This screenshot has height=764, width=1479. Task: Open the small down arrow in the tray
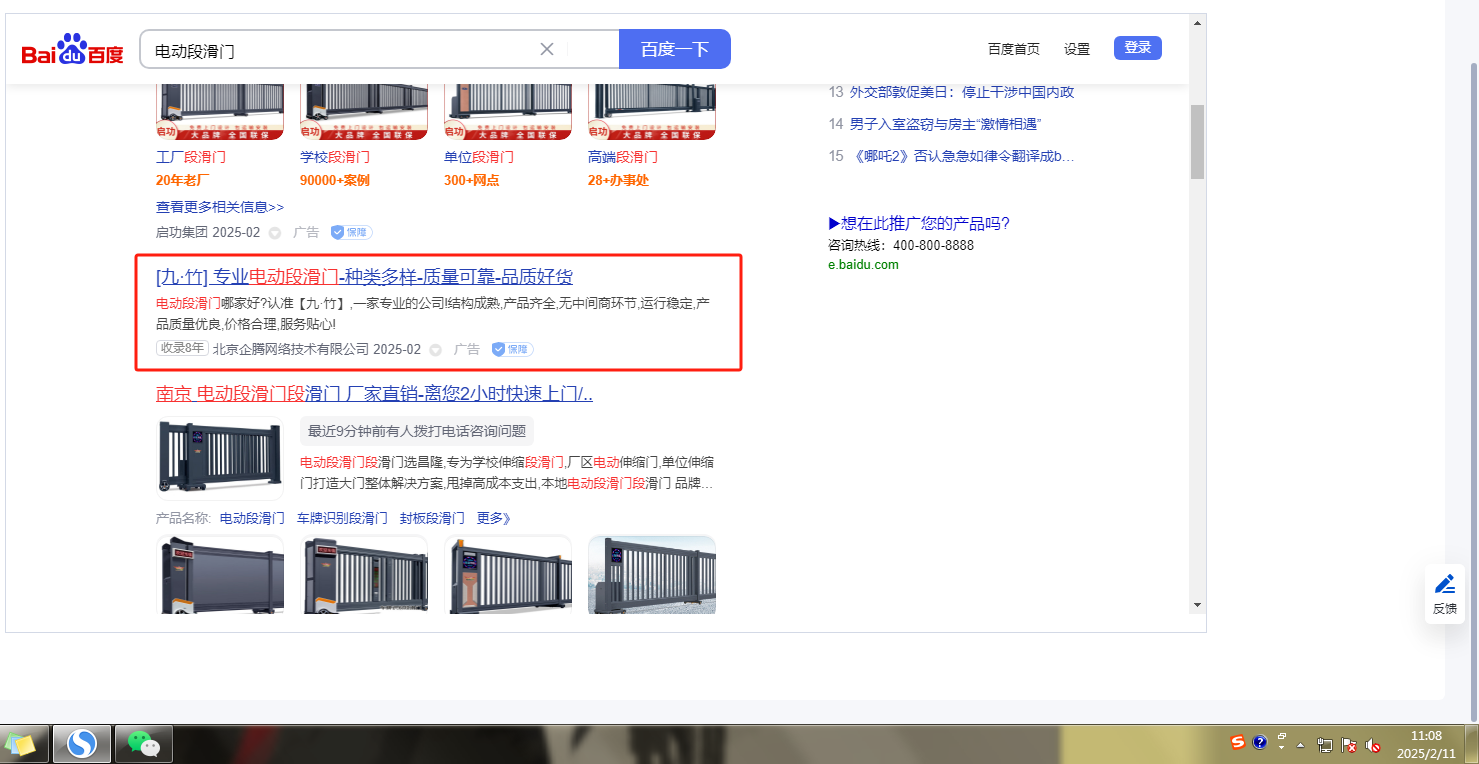click(x=1282, y=749)
